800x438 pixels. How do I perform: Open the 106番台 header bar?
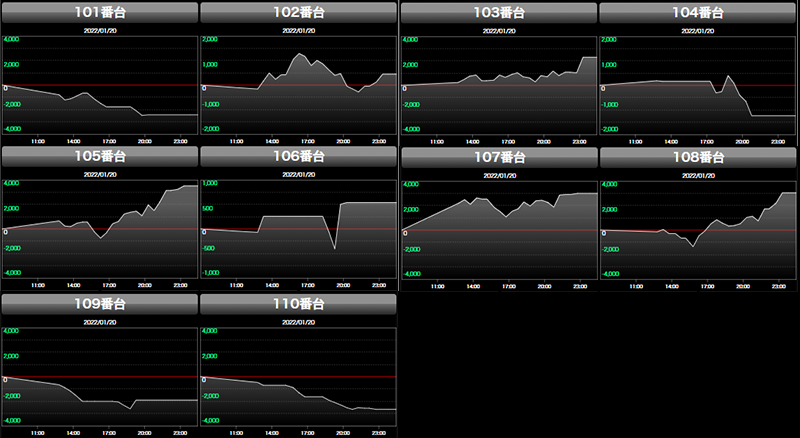tap(299, 156)
